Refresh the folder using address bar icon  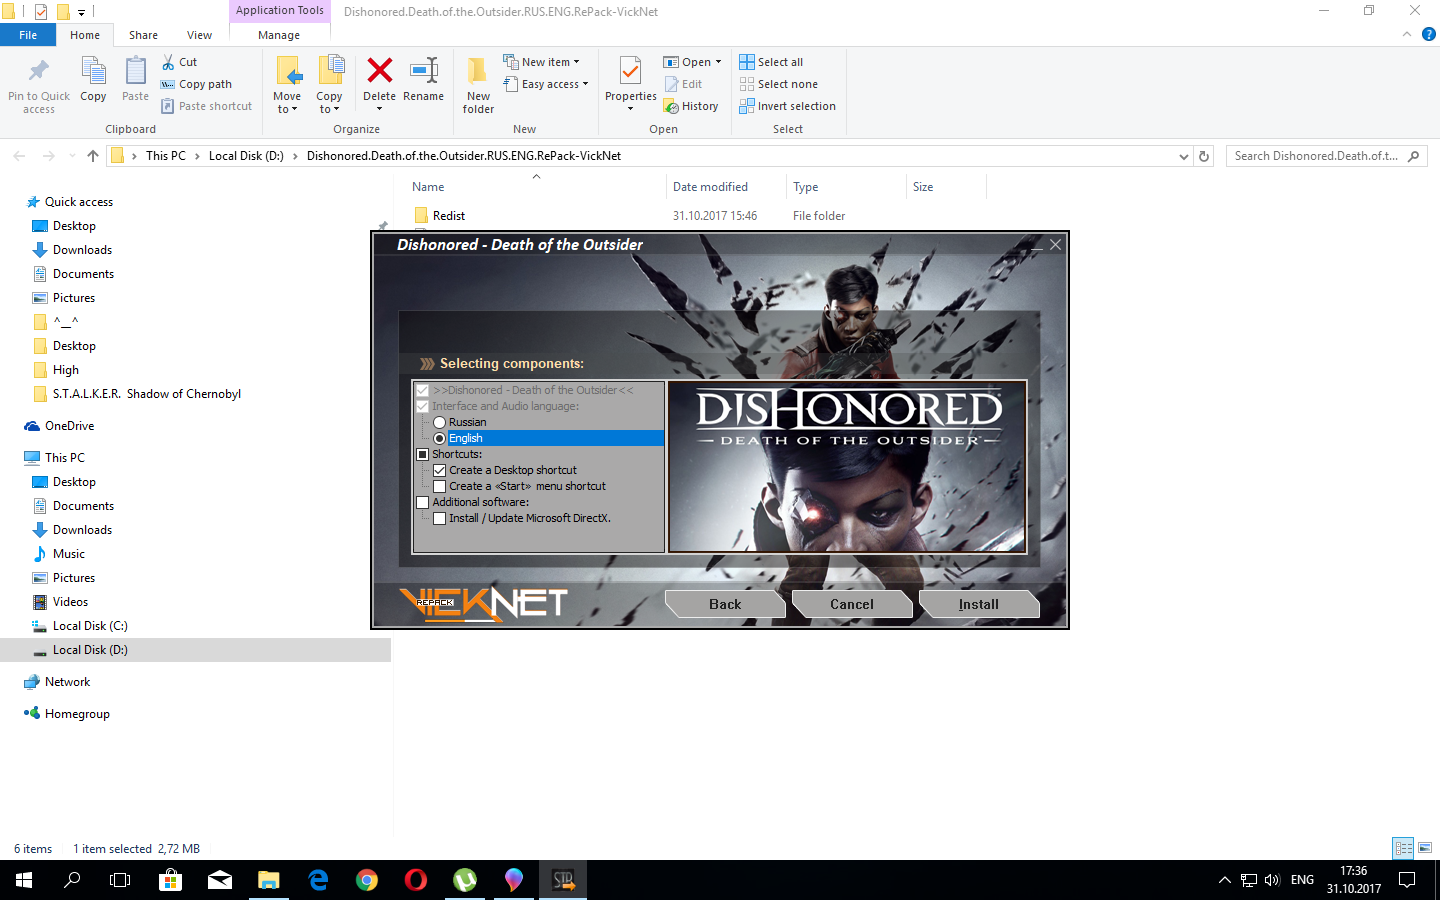(1204, 156)
